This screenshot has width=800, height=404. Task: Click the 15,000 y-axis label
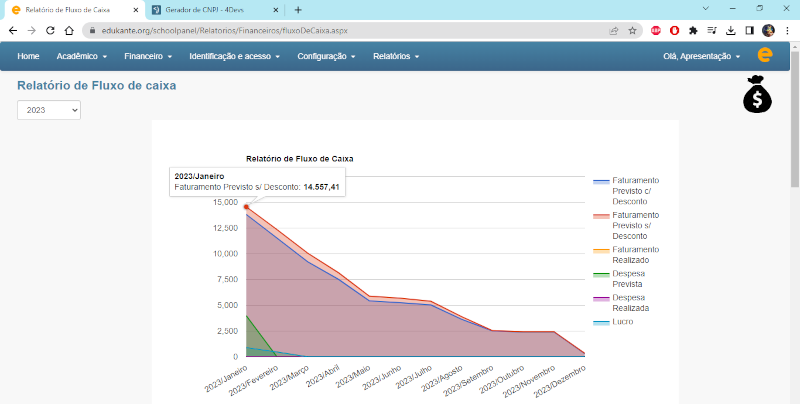(225, 202)
